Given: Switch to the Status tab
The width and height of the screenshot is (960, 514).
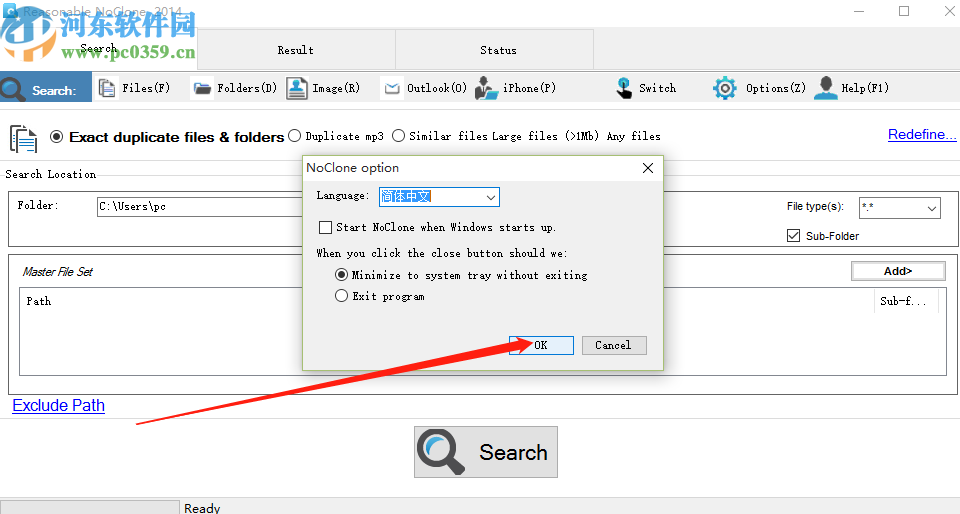Looking at the screenshot, I should point(495,50).
